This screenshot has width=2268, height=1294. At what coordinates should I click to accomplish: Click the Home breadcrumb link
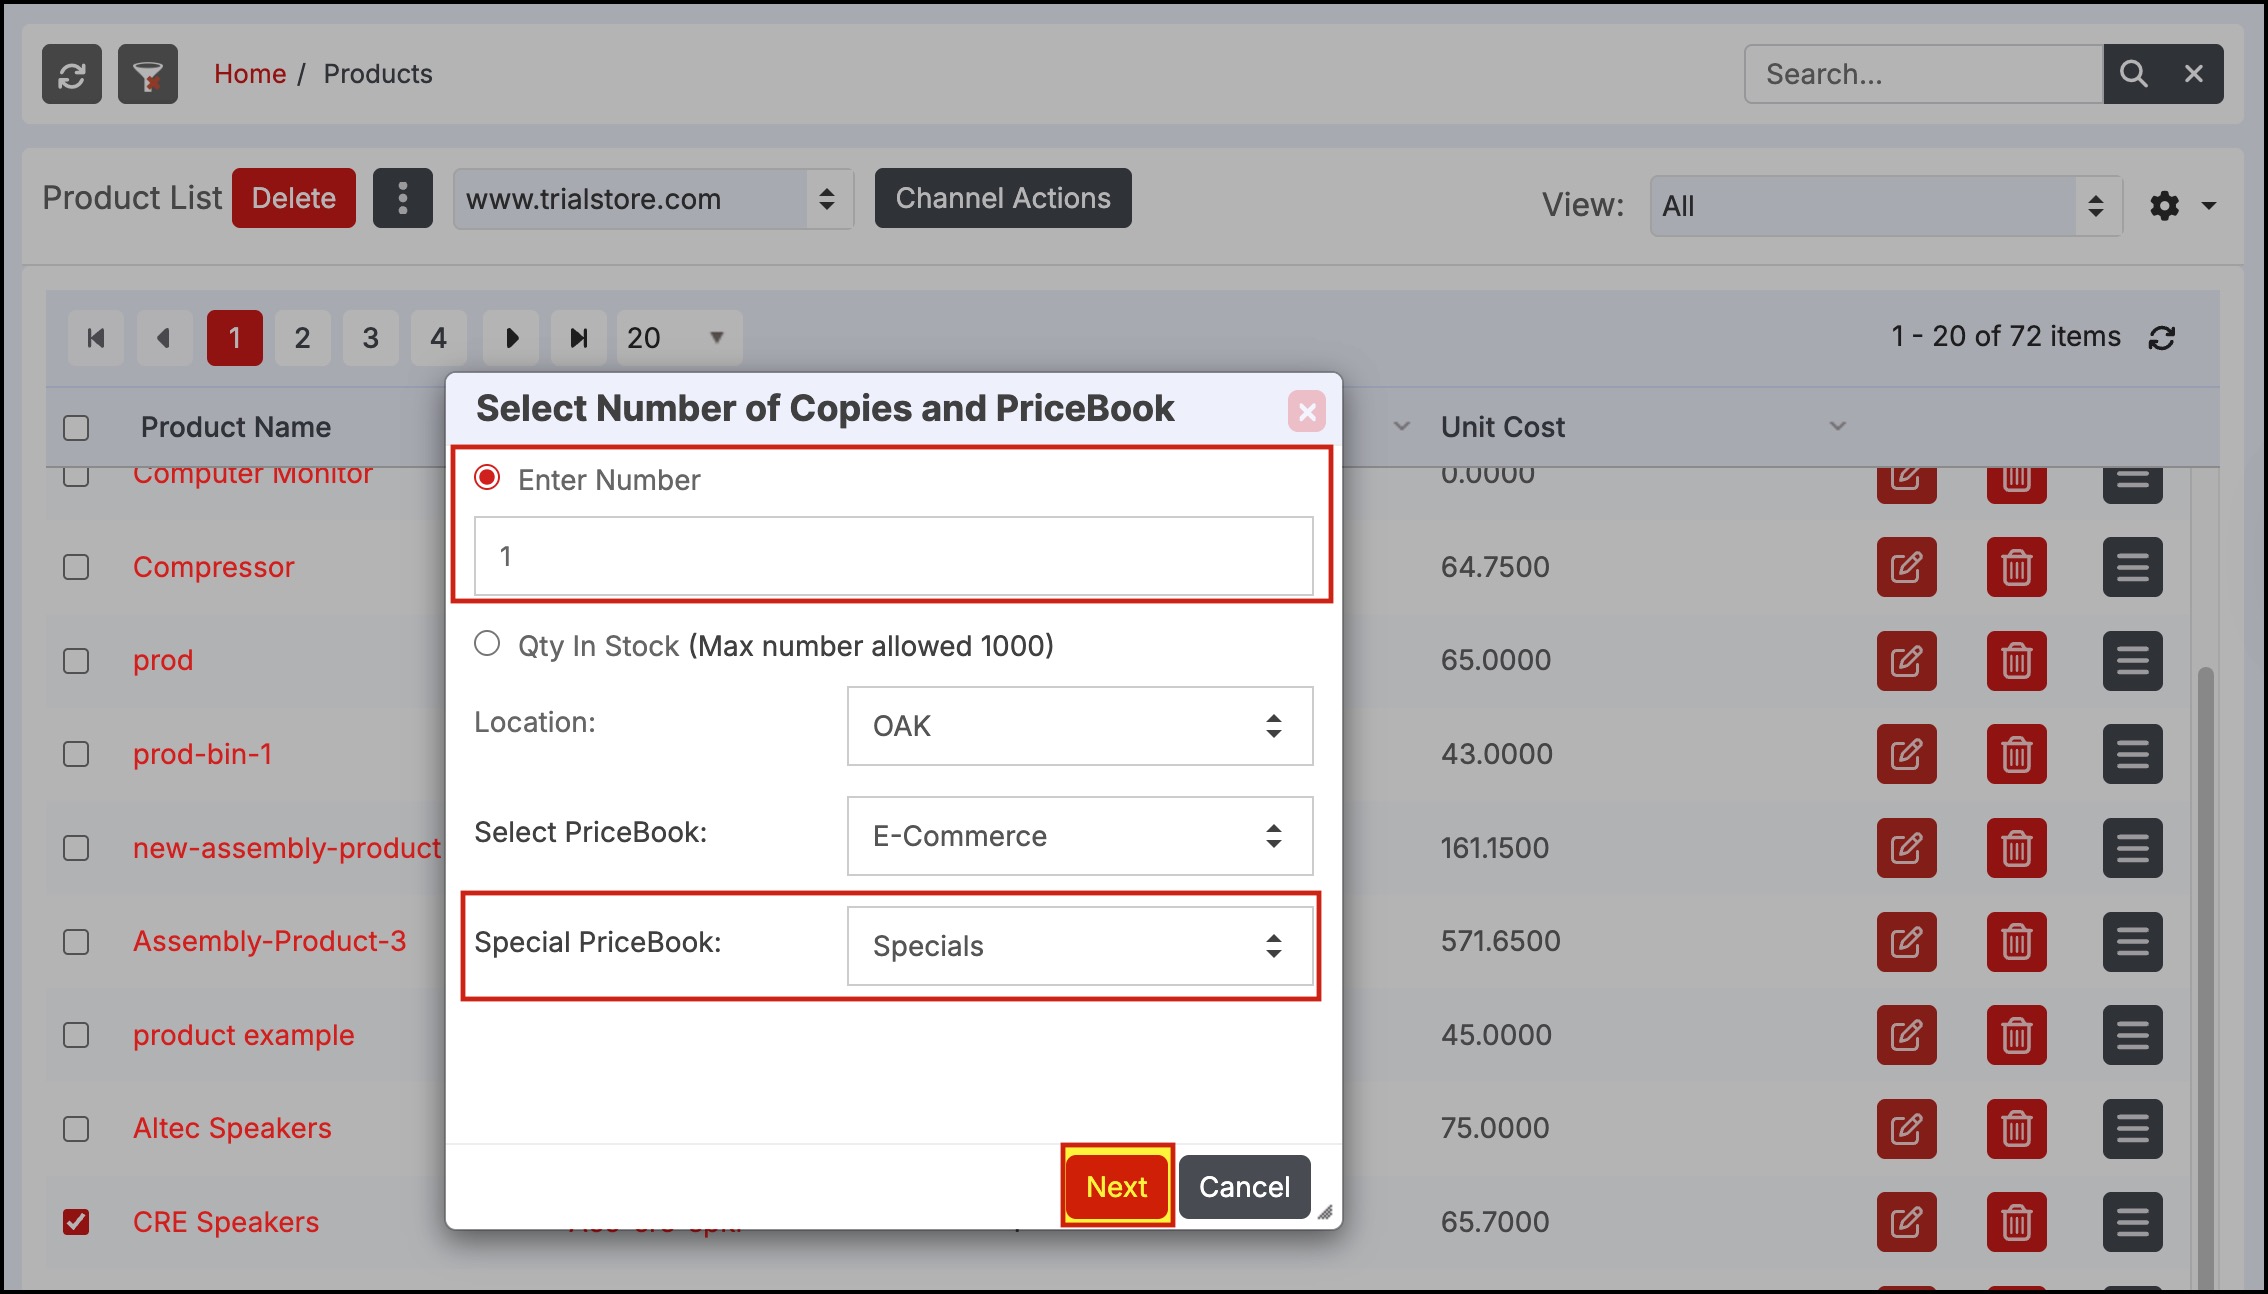(250, 74)
